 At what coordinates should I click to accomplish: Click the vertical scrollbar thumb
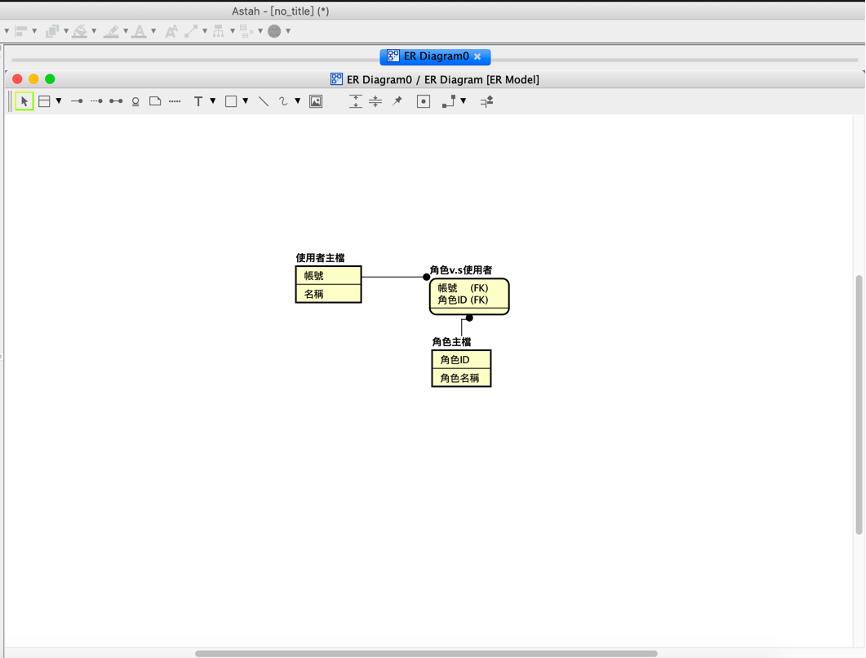(x=859, y=404)
